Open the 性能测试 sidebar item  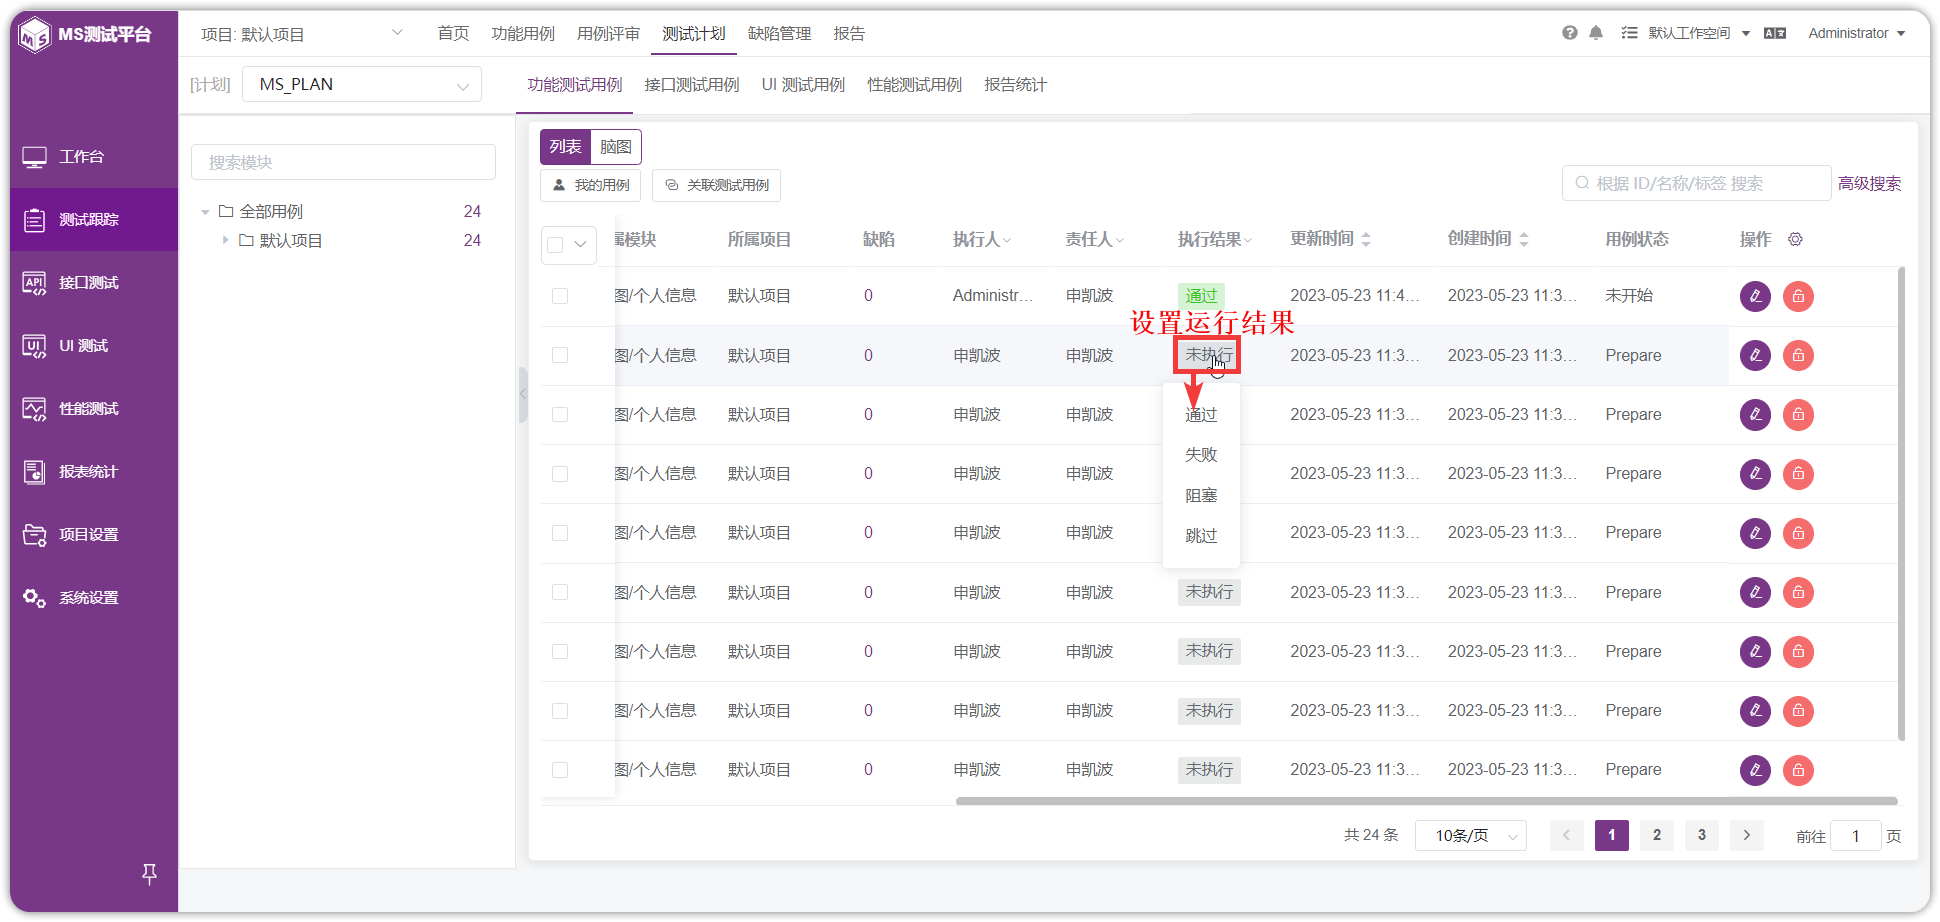[x=94, y=409]
